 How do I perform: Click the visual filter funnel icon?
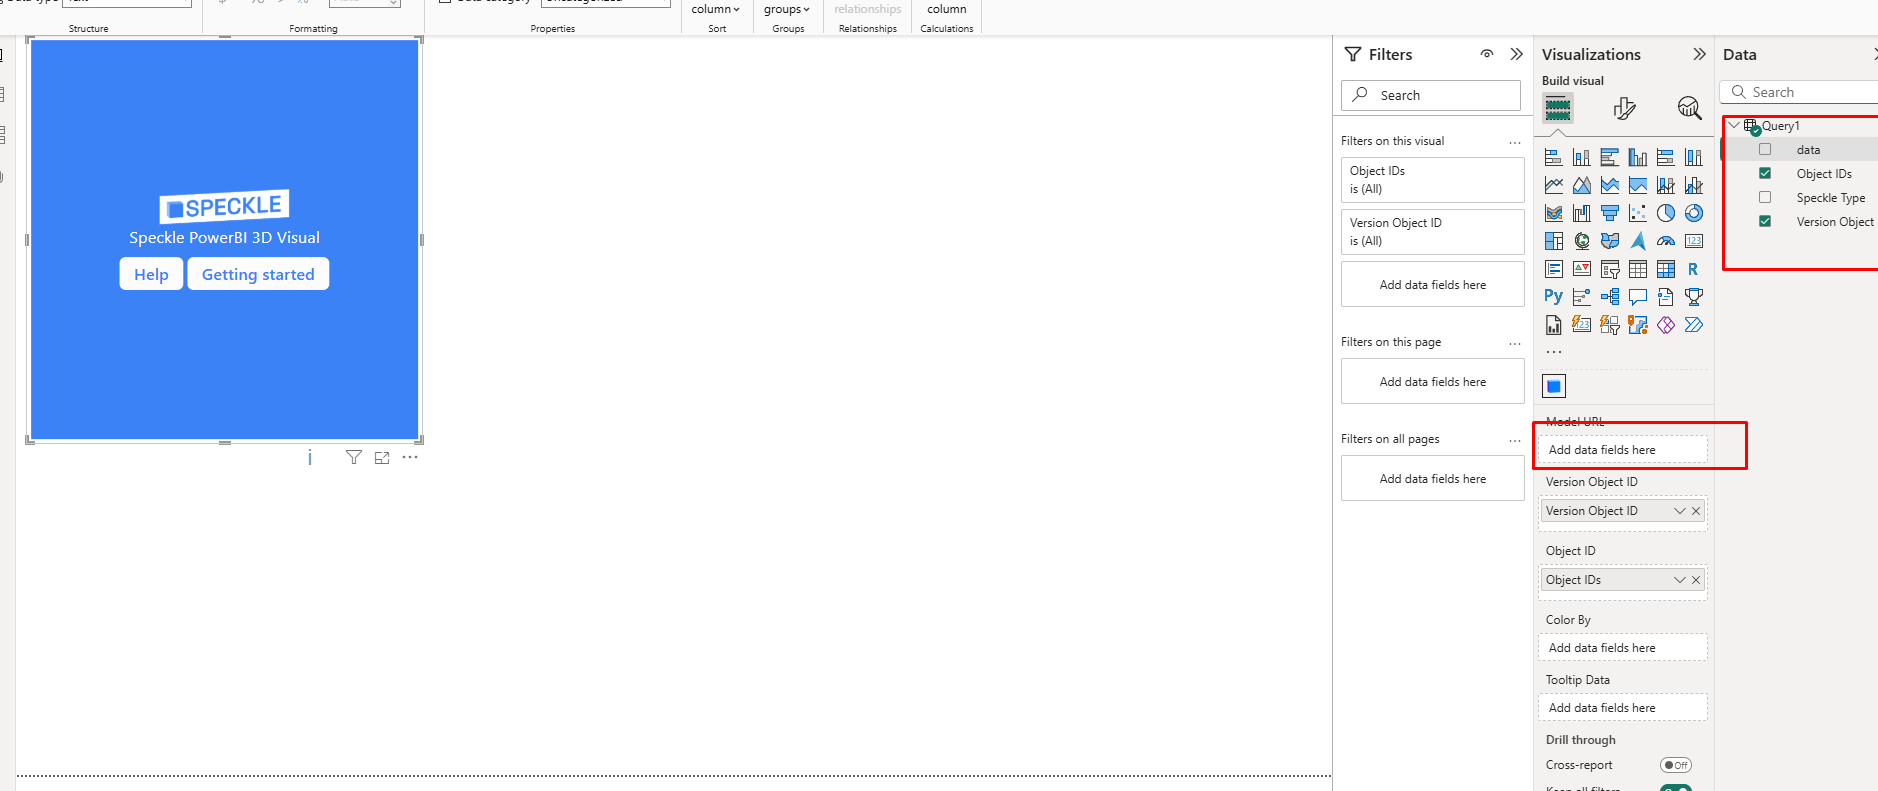(353, 457)
